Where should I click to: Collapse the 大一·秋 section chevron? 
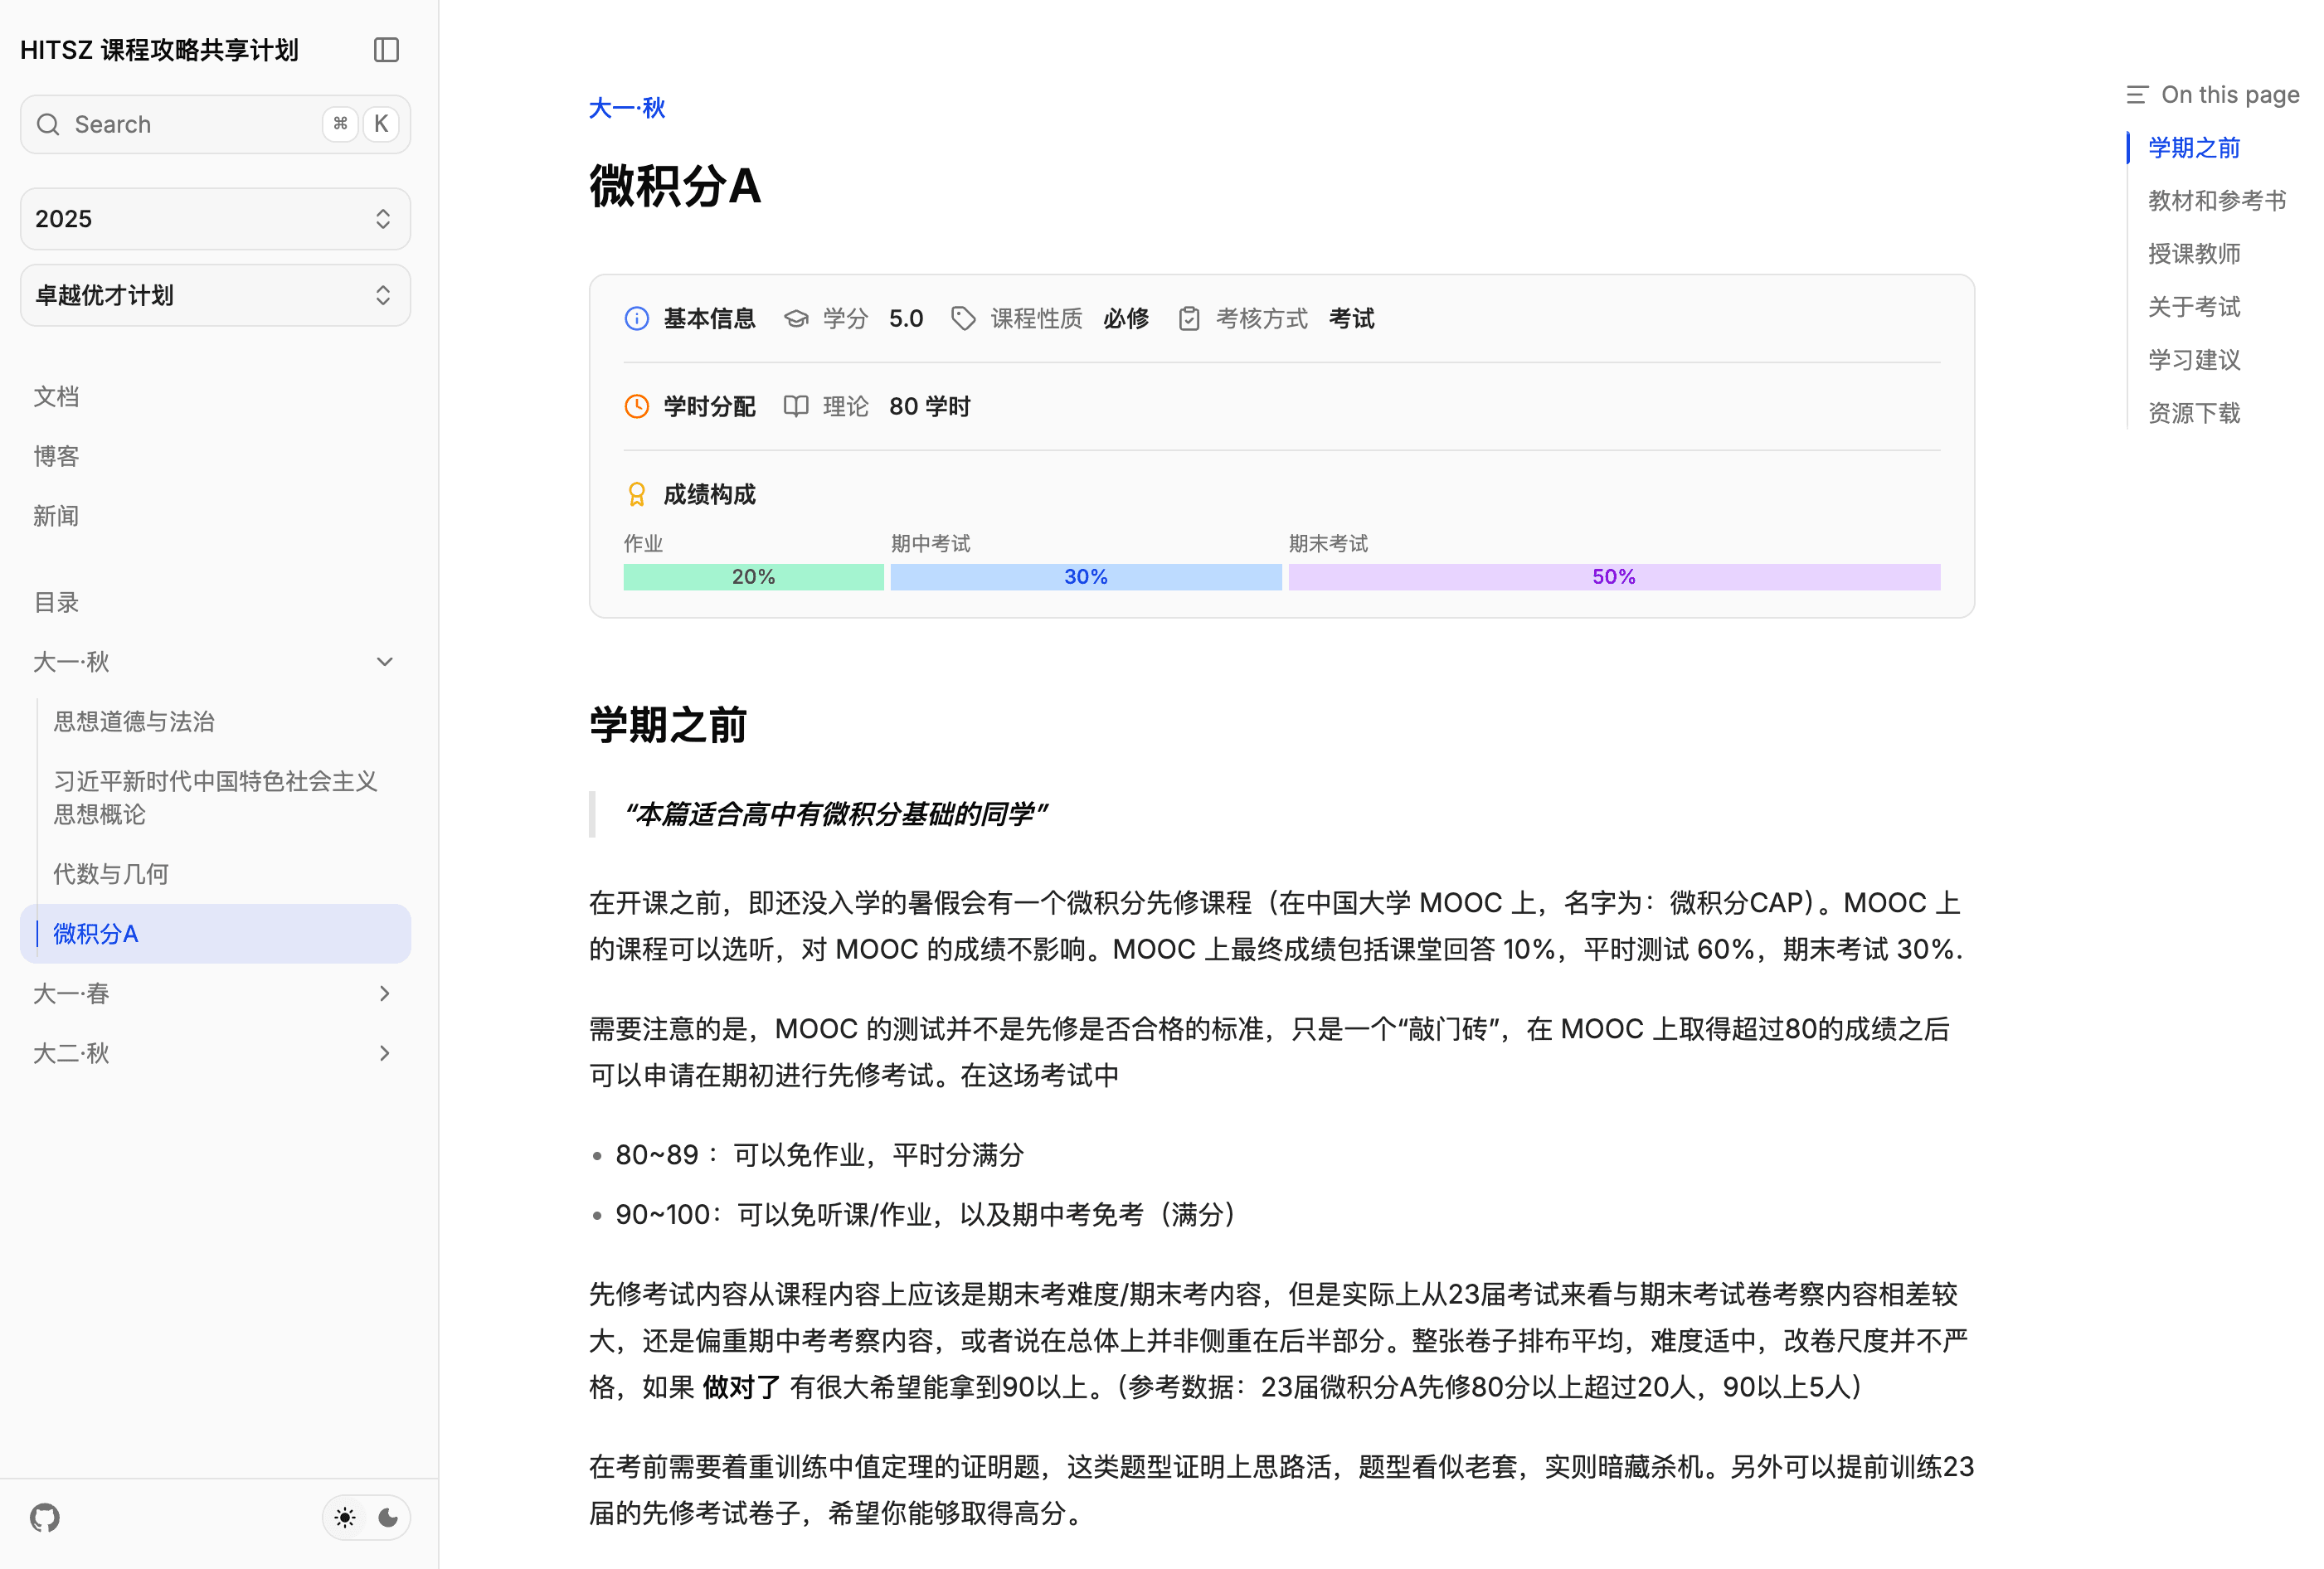pyautogui.click(x=385, y=662)
